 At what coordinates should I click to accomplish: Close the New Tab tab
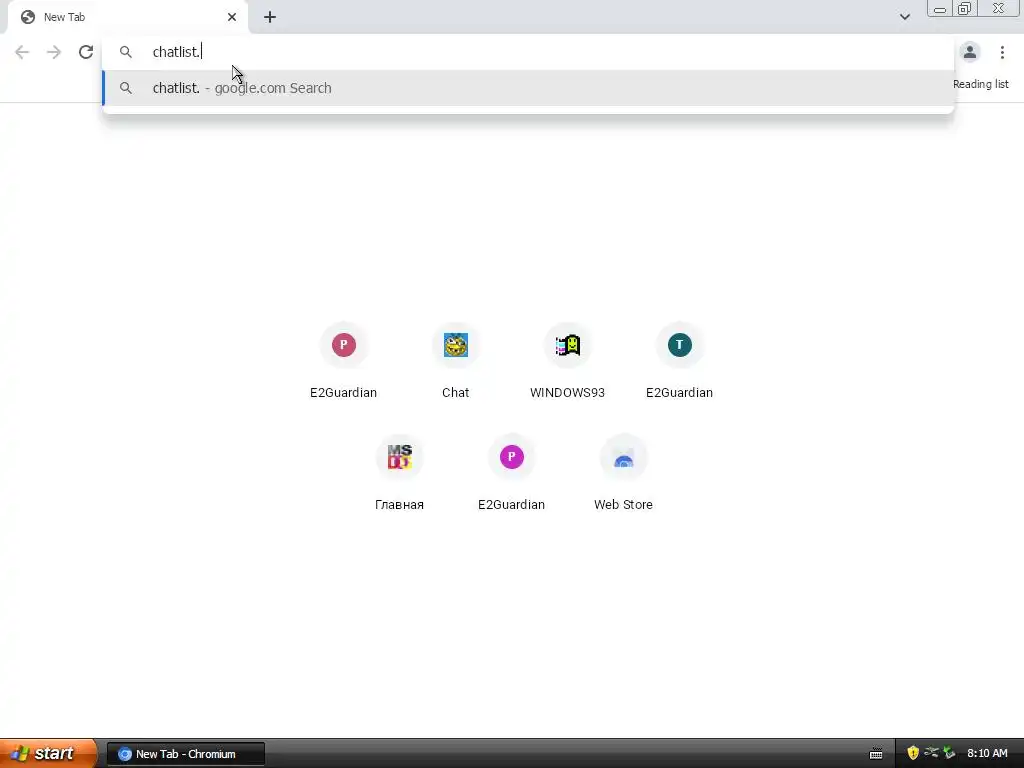coord(232,17)
